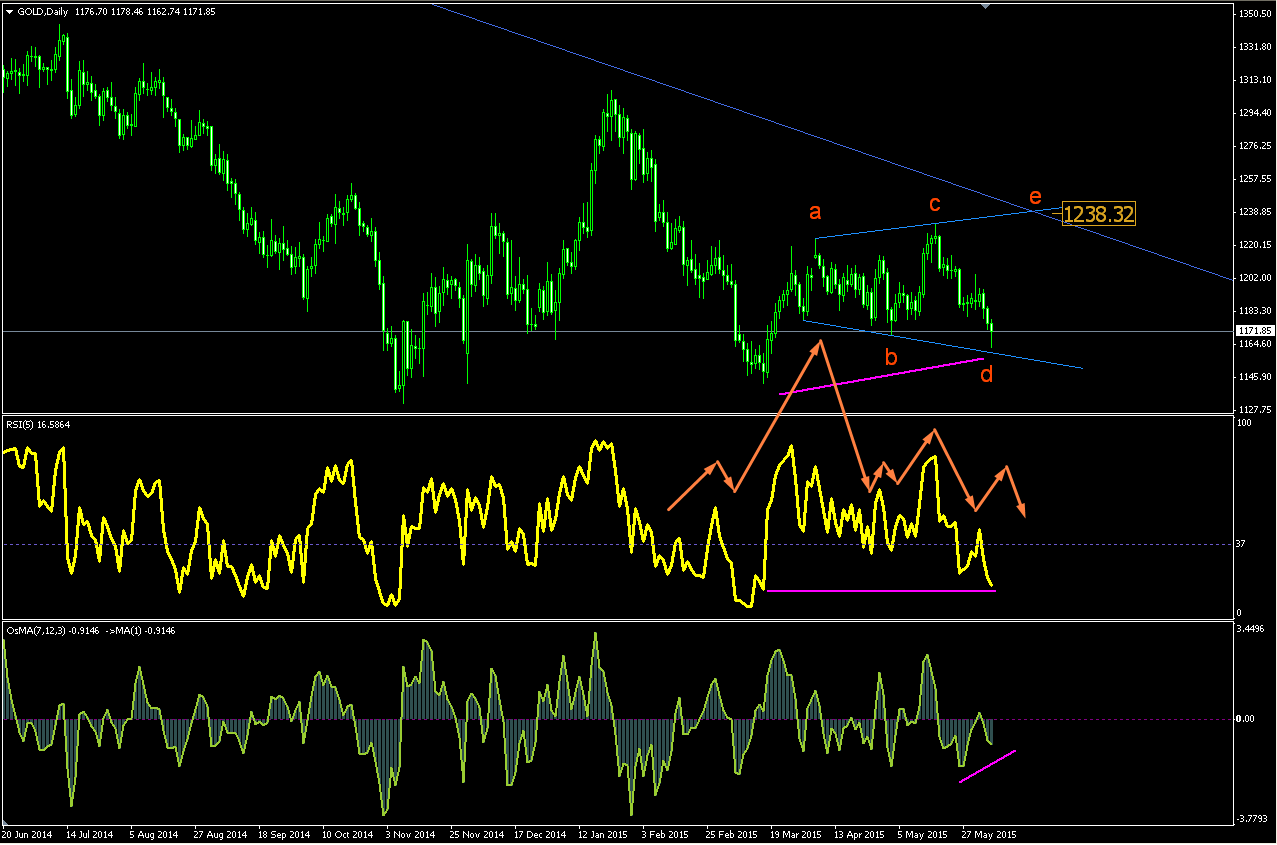Click the 3 Nov 2014 date label
Screen dimensions: 1277x845
point(413,833)
